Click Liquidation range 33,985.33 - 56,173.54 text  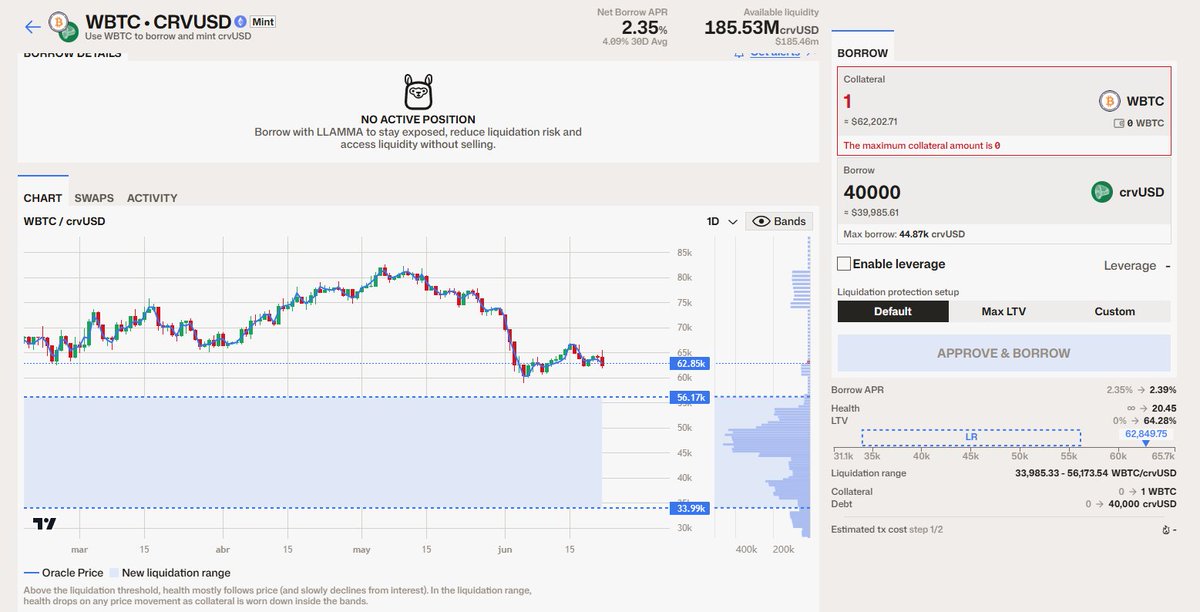[x=1096, y=473]
